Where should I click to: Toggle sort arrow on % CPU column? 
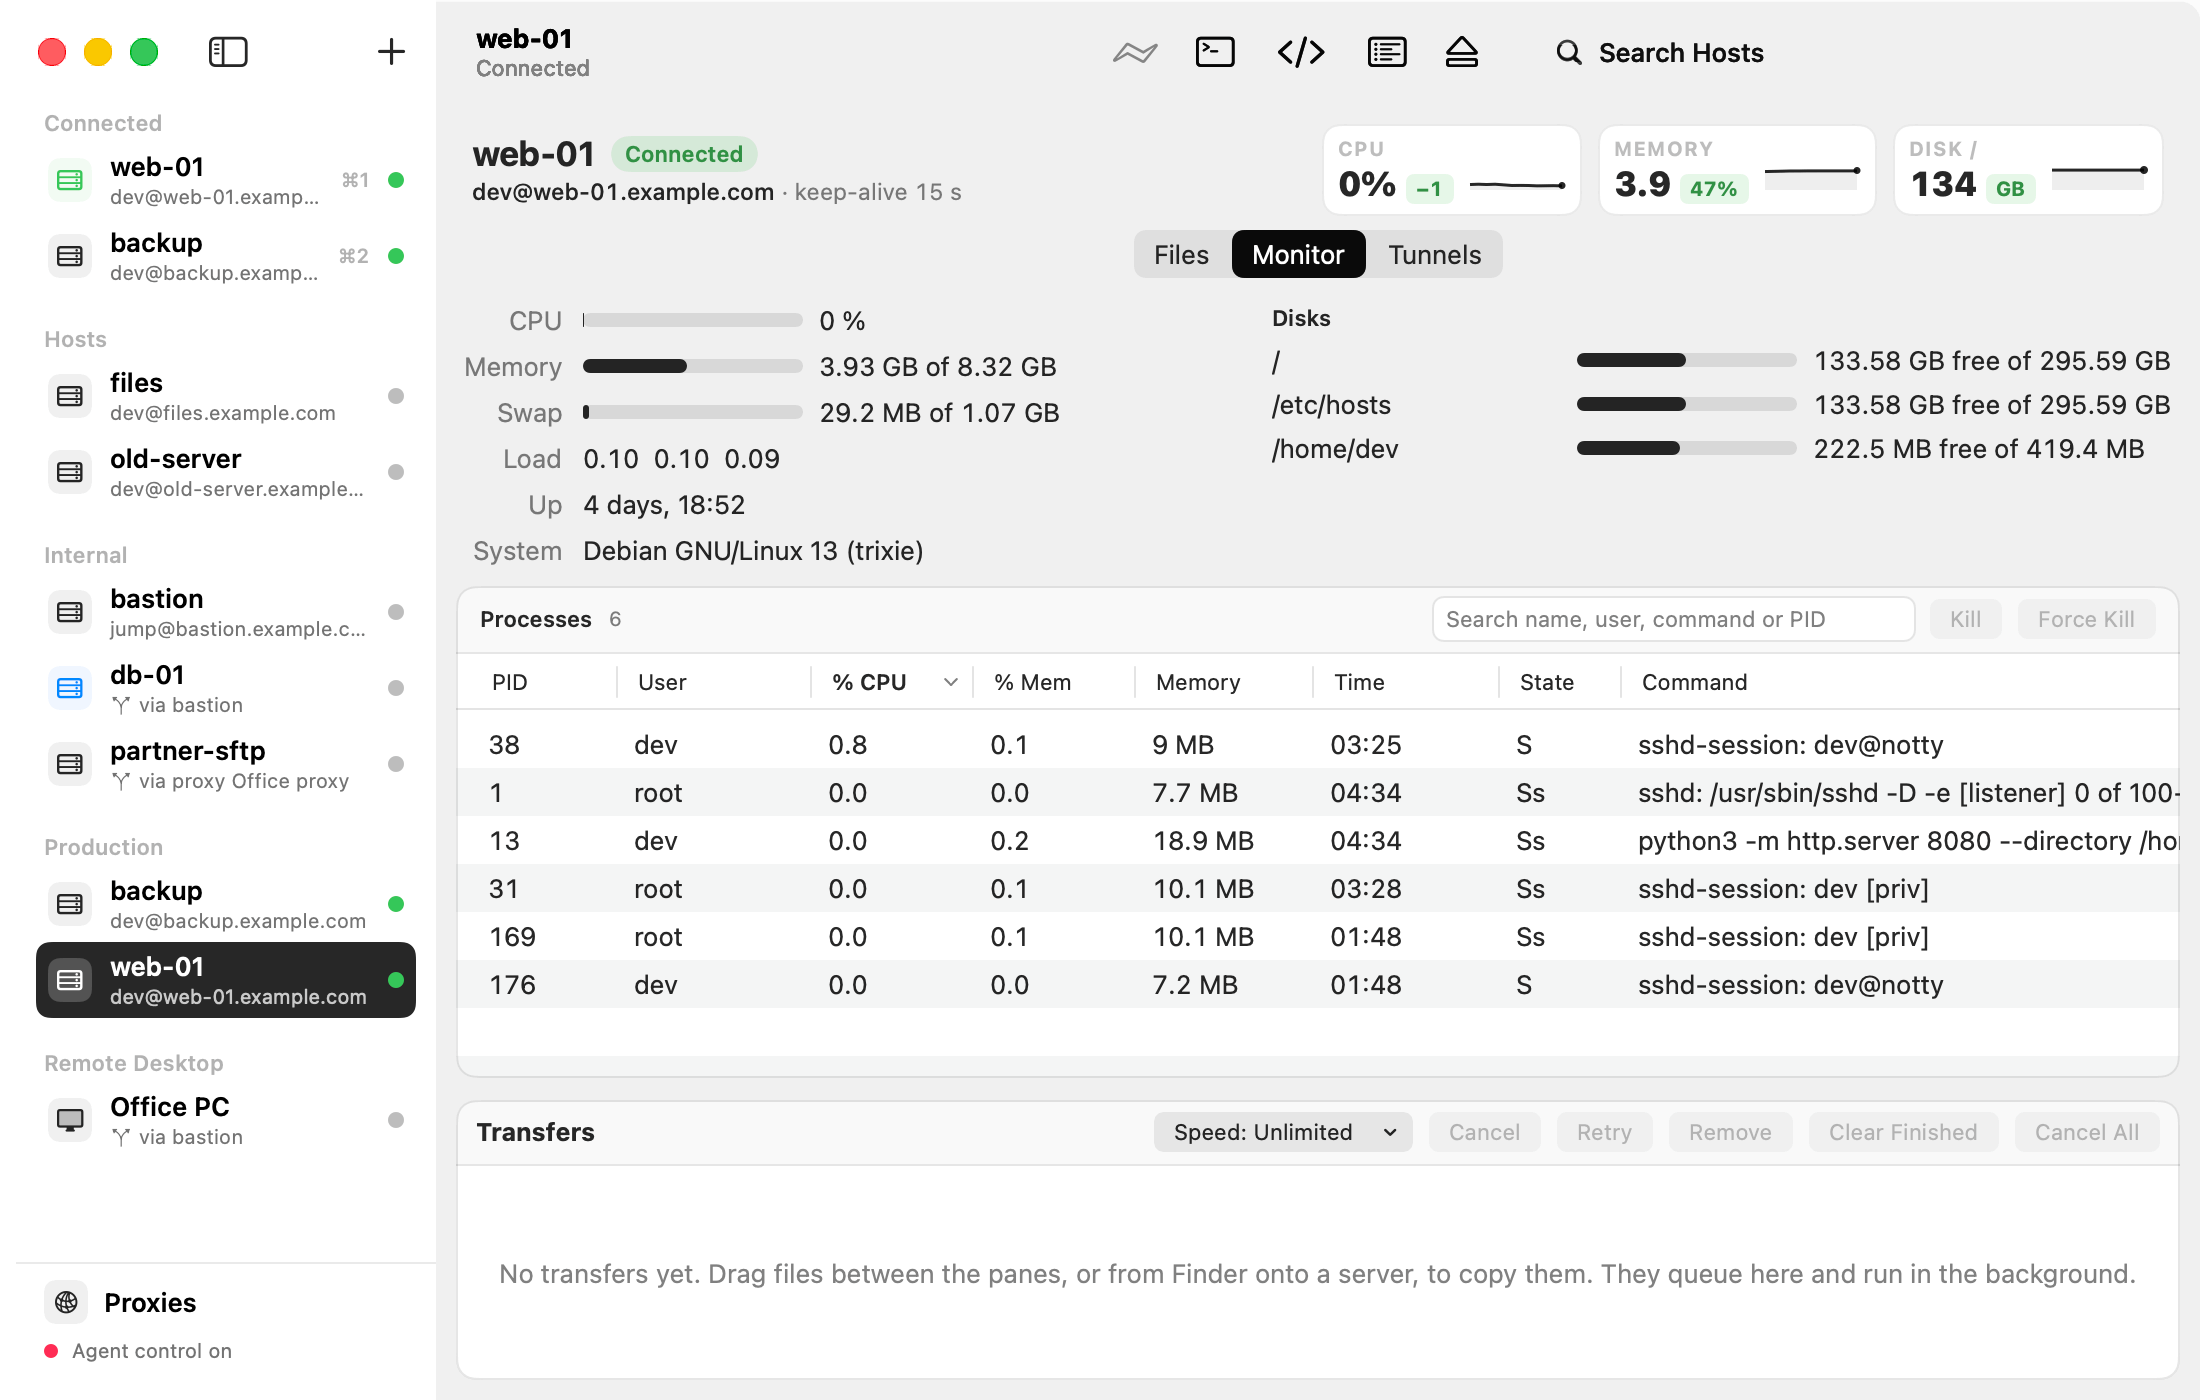pos(950,682)
